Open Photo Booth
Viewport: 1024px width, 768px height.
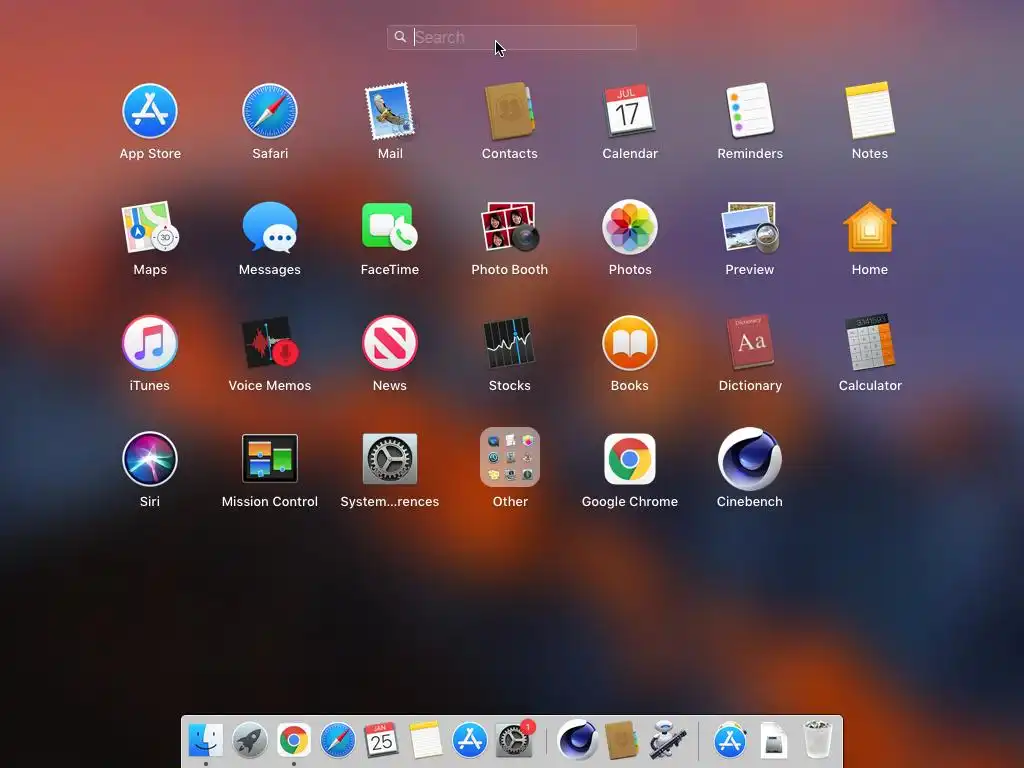coord(509,227)
